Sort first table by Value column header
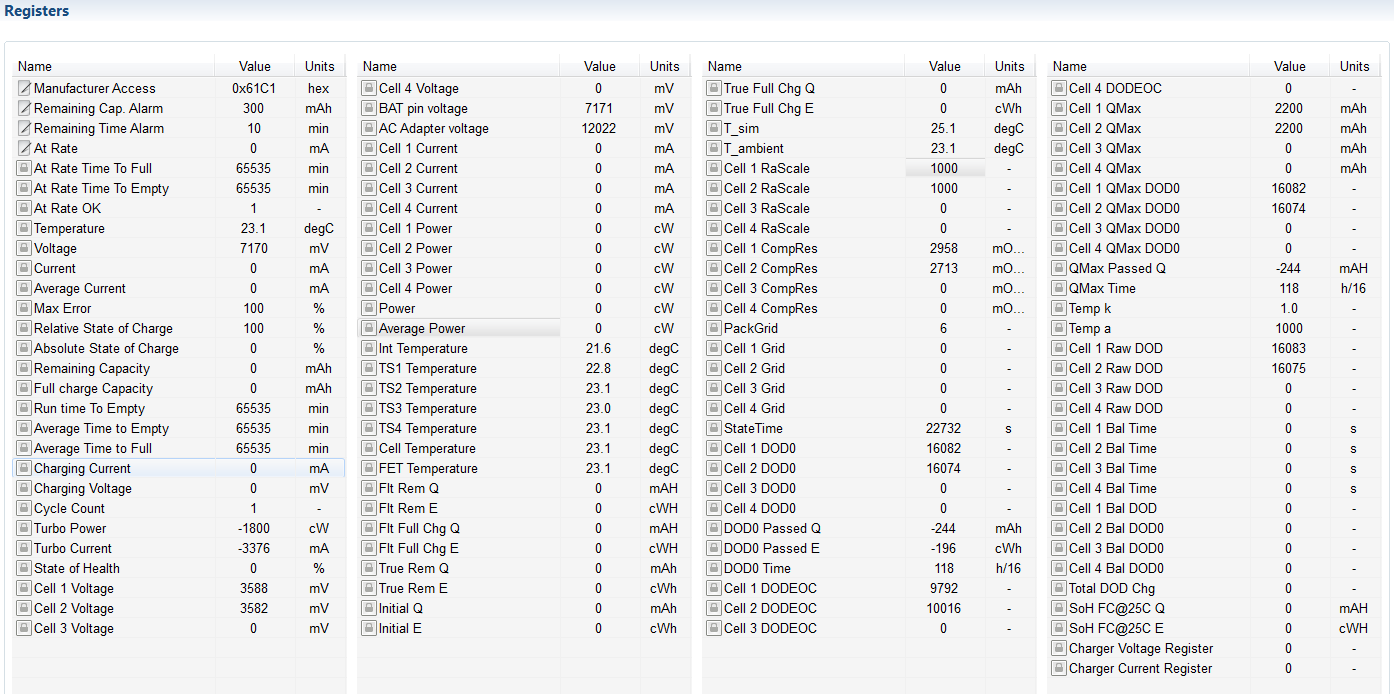Image resolution: width=1394 pixels, height=694 pixels. point(255,67)
